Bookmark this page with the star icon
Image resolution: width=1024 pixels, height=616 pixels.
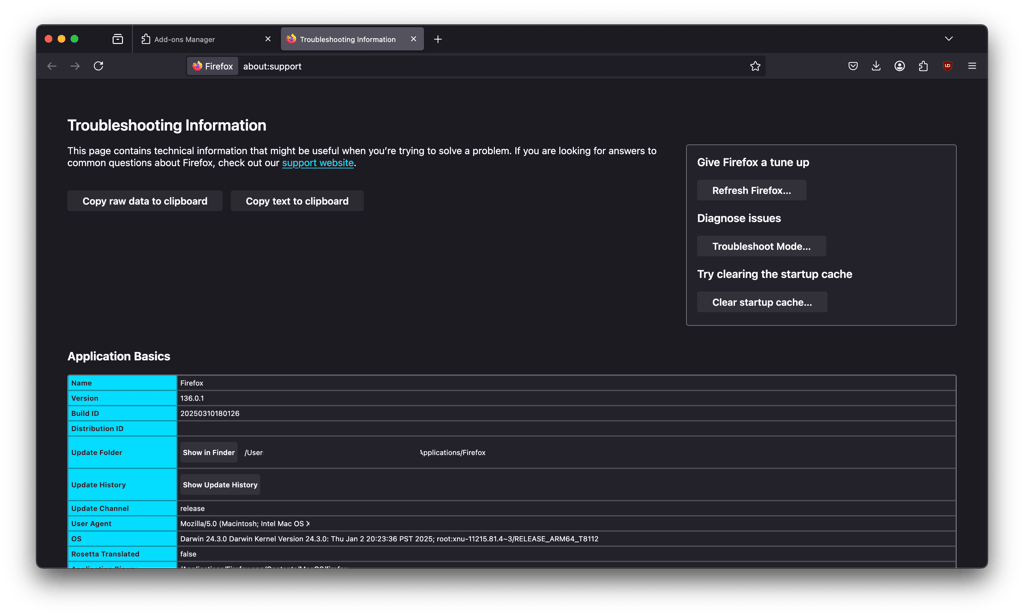coord(755,66)
